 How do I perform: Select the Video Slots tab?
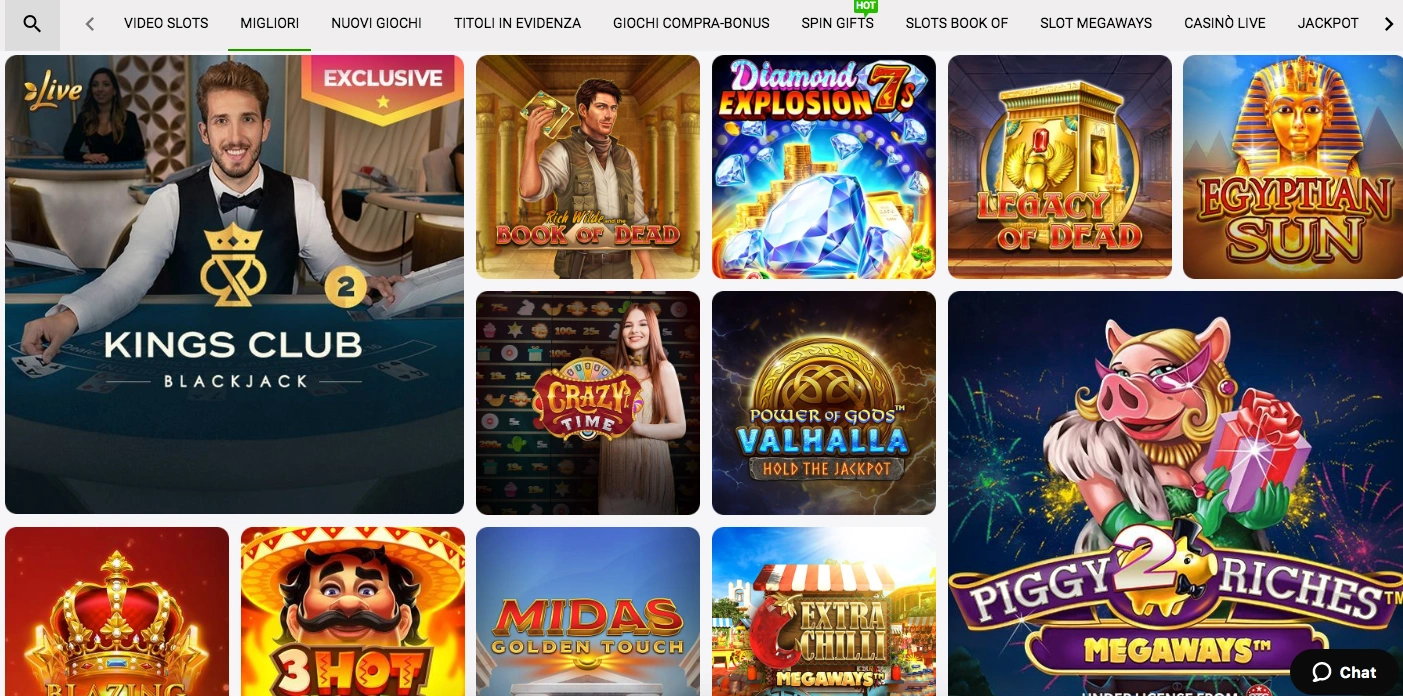click(x=166, y=23)
